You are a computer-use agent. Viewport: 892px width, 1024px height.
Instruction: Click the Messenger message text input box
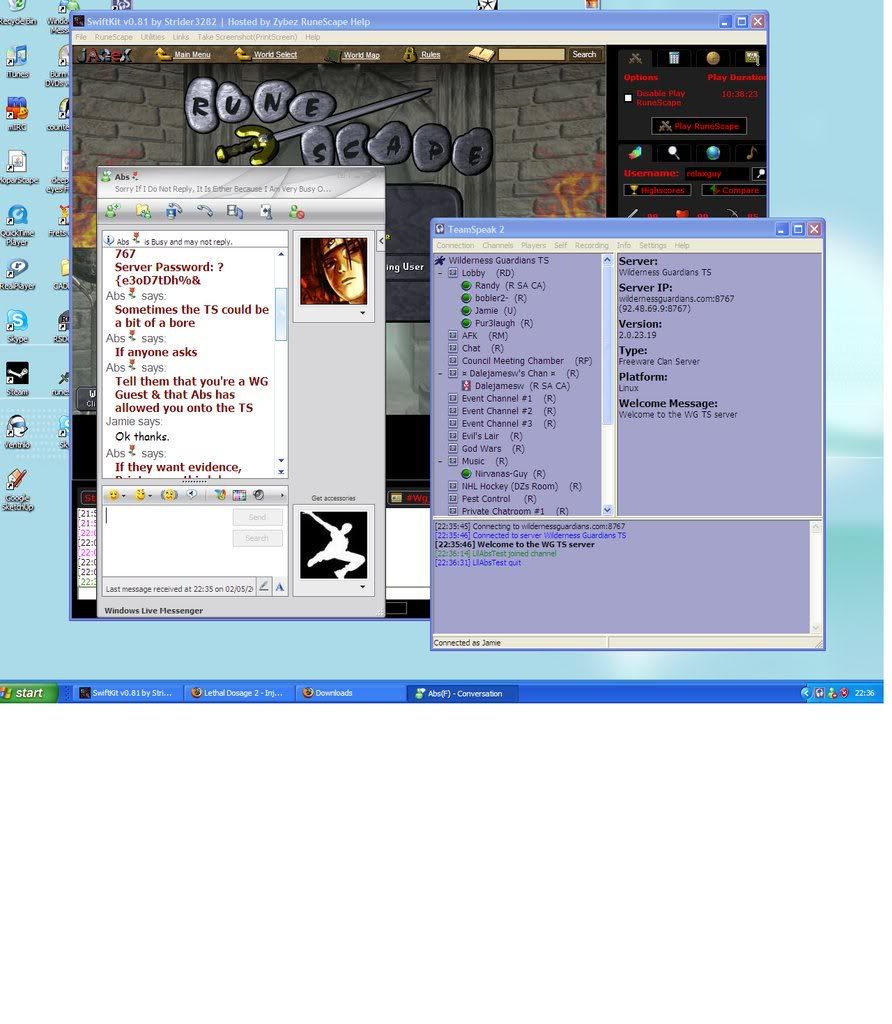167,542
